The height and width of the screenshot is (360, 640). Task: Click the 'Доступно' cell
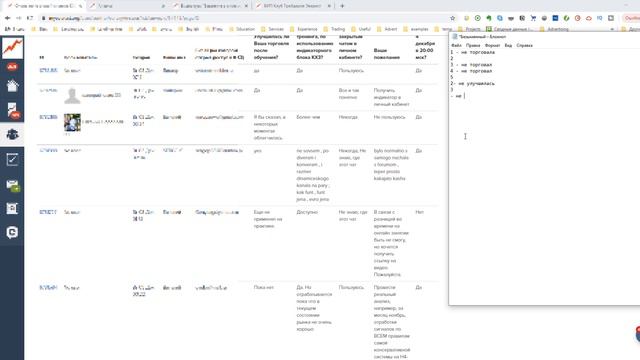tap(307, 212)
